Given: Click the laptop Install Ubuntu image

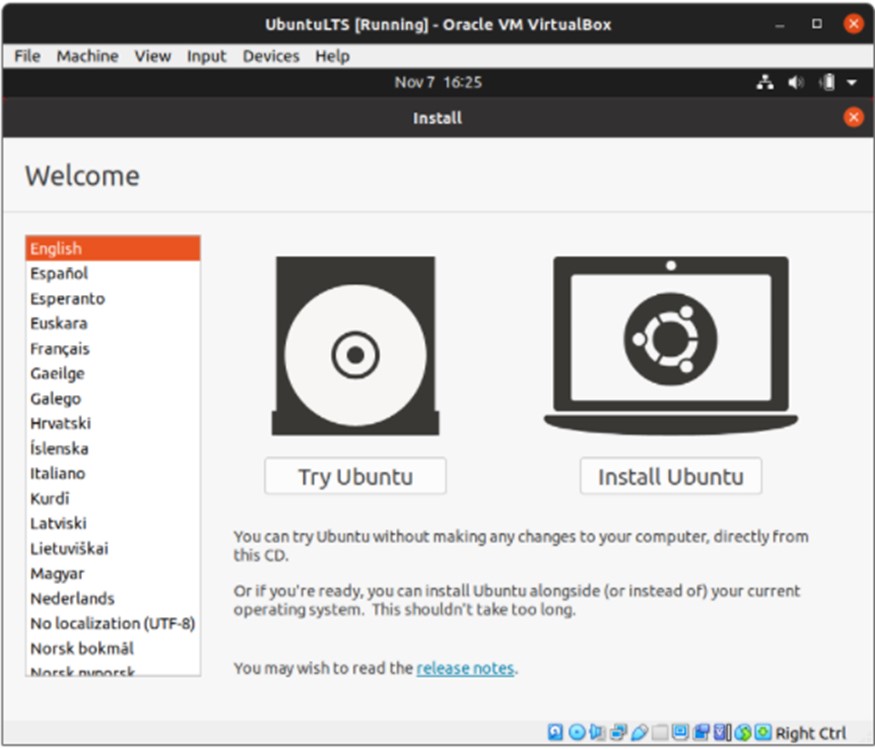Looking at the screenshot, I should click(x=671, y=344).
